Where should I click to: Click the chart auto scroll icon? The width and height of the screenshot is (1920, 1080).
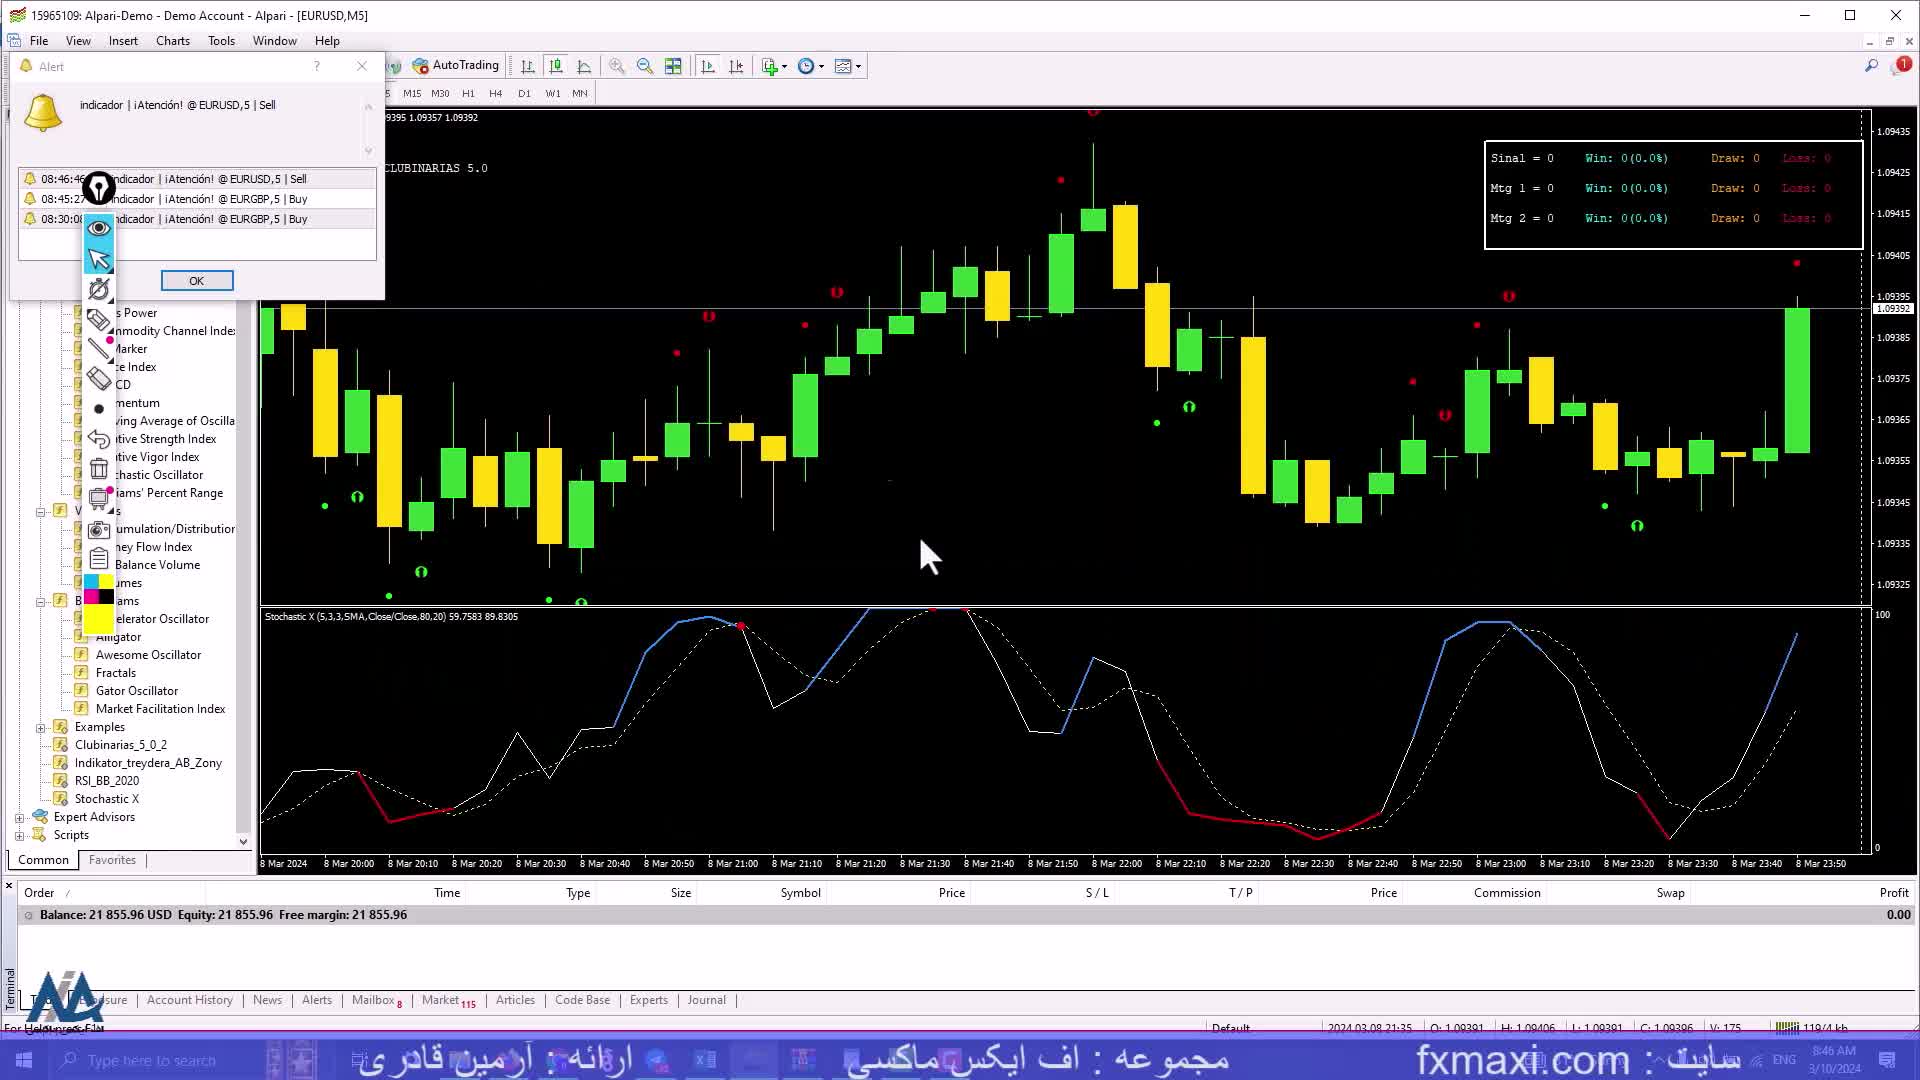708,66
